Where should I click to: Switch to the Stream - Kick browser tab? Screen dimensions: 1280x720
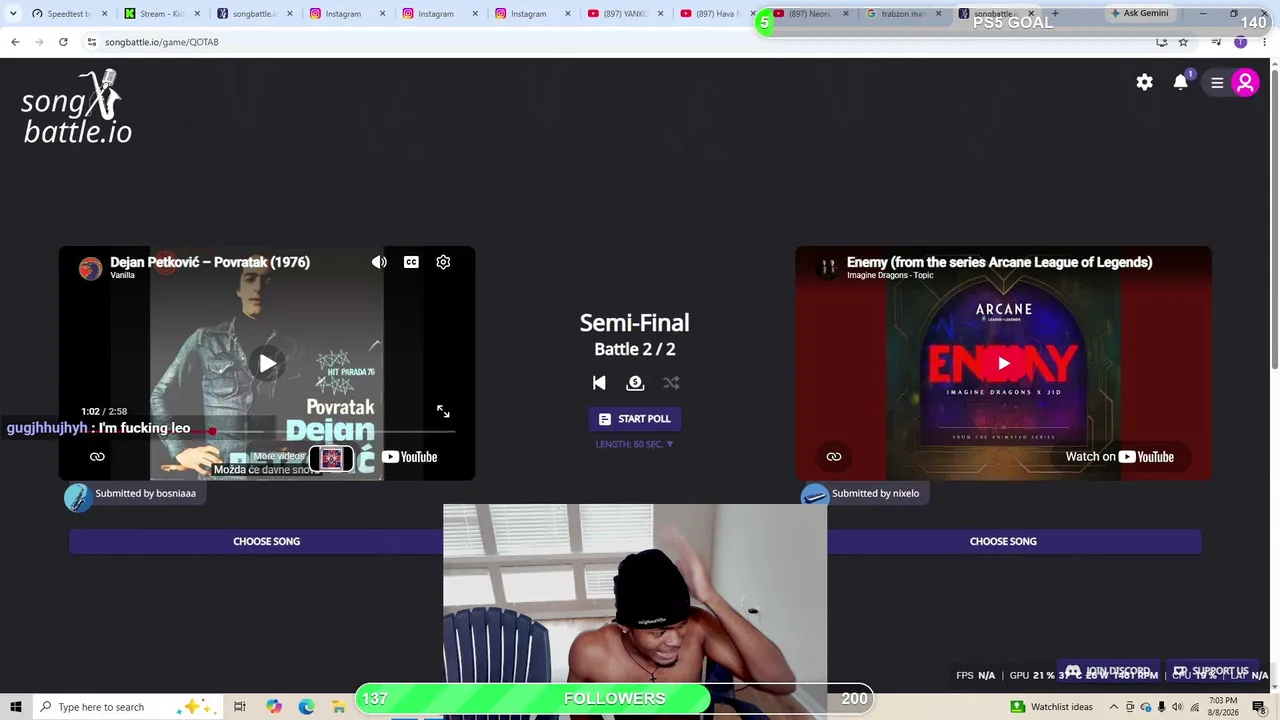(x=160, y=14)
